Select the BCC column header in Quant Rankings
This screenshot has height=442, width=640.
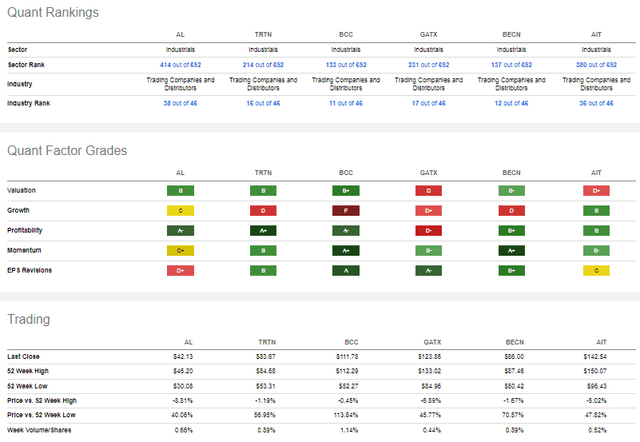[x=343, y=33]
